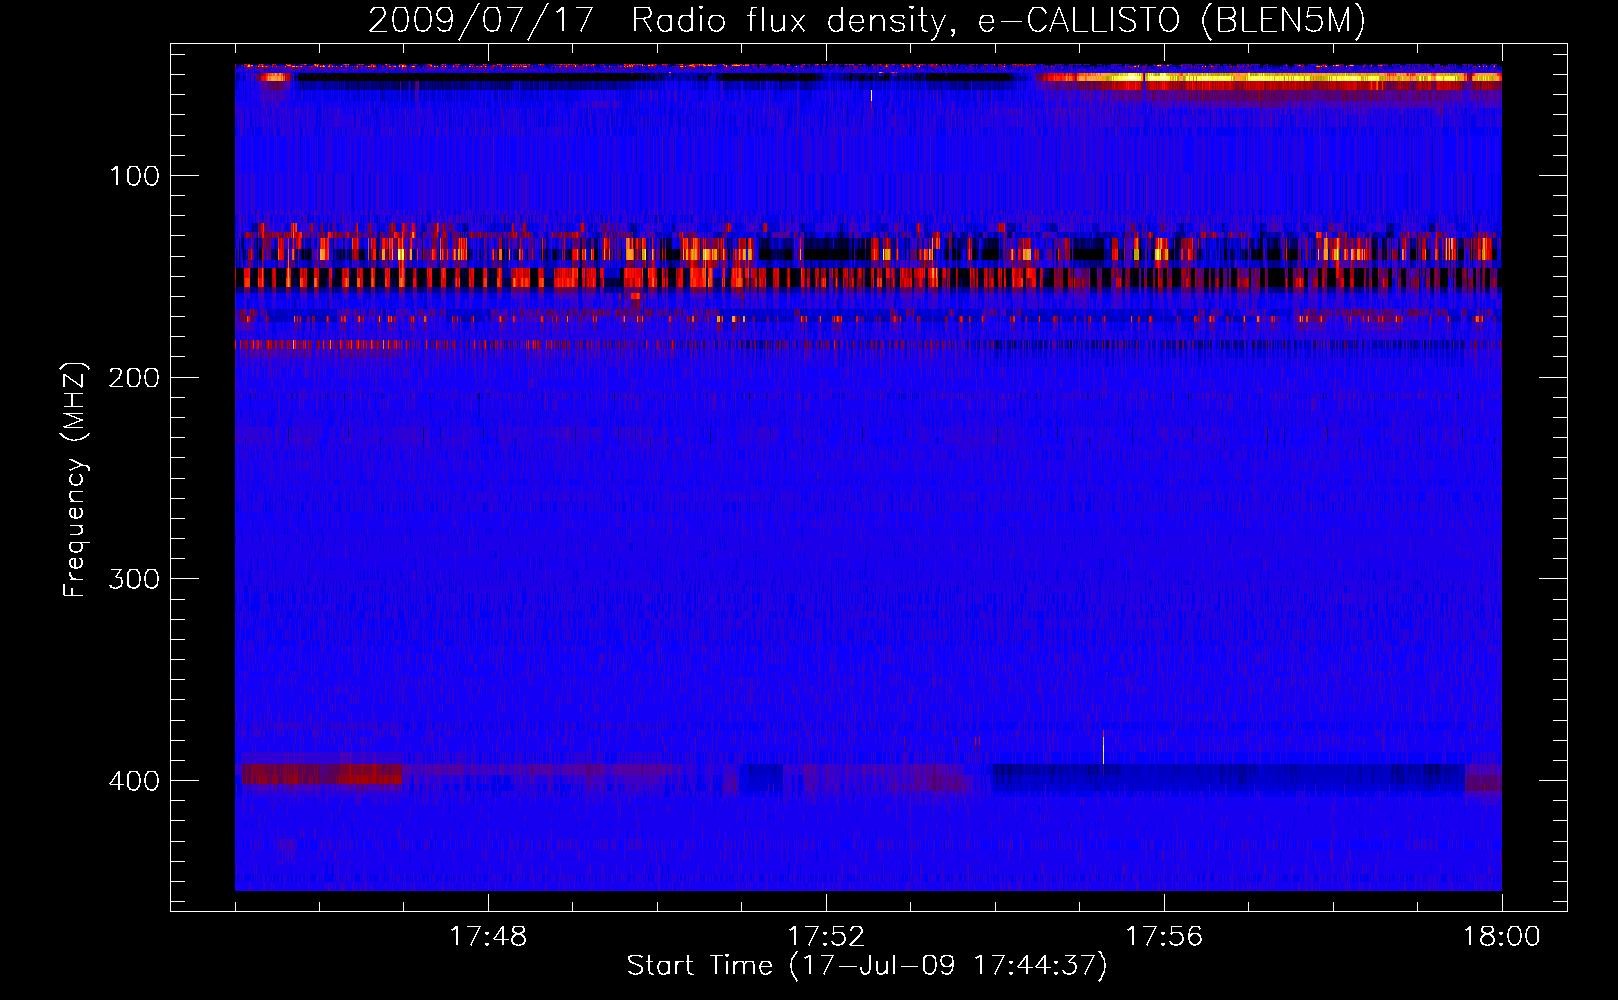Click the red interference band near 150 MHz
Screen dimensions: 1618x1000
point(868,277)
